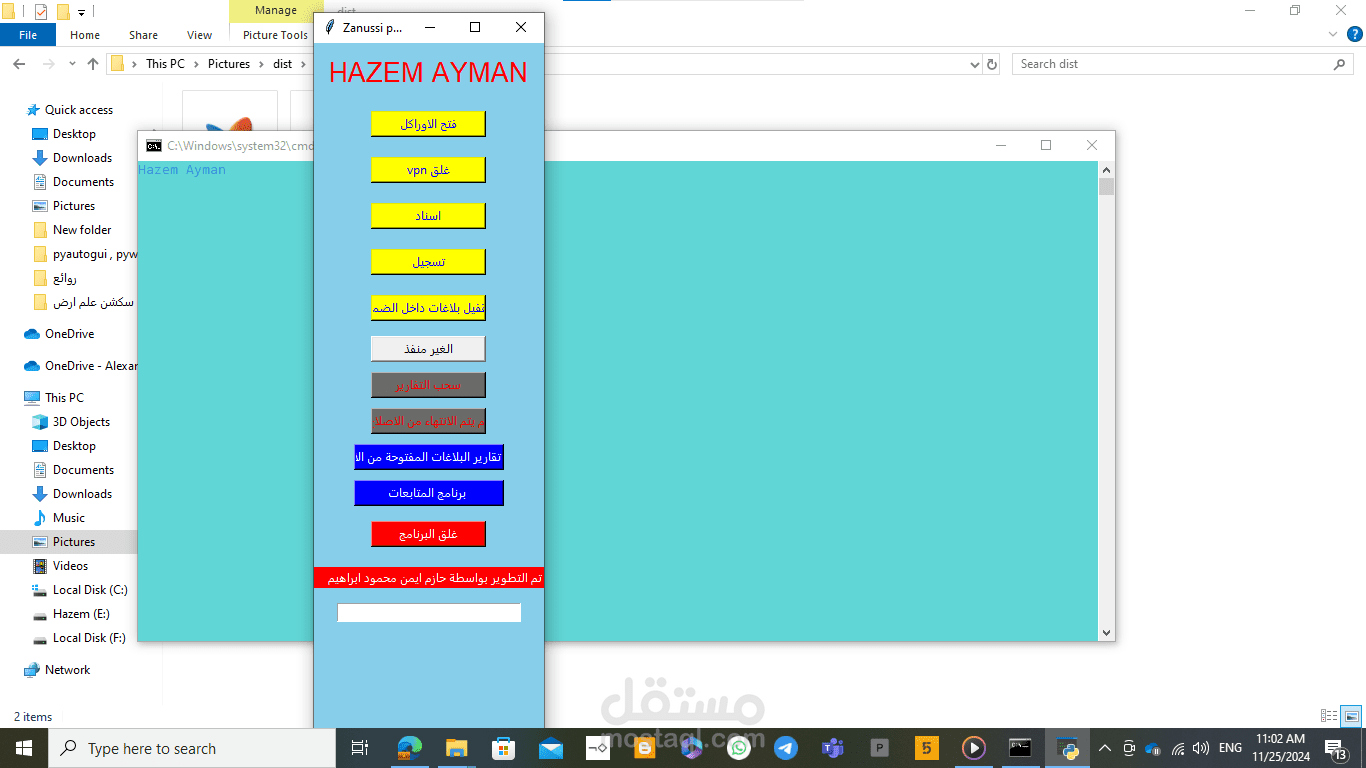
Task: Switch to Command Prompt taskbar icon
Action: coord(1020,748)
